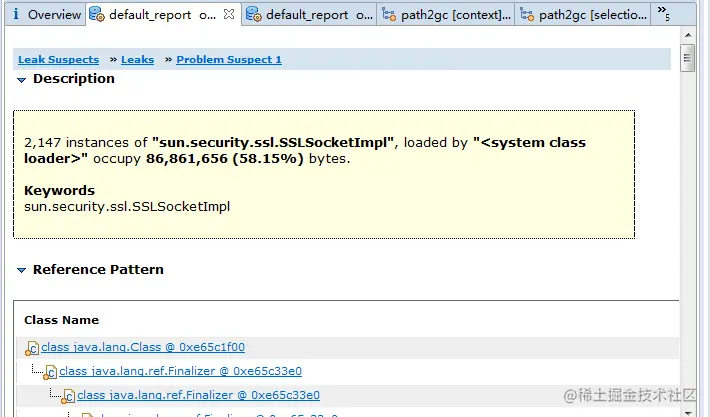Switch to the Overview tab
710x417 pixels.
[x=46, y=14]
